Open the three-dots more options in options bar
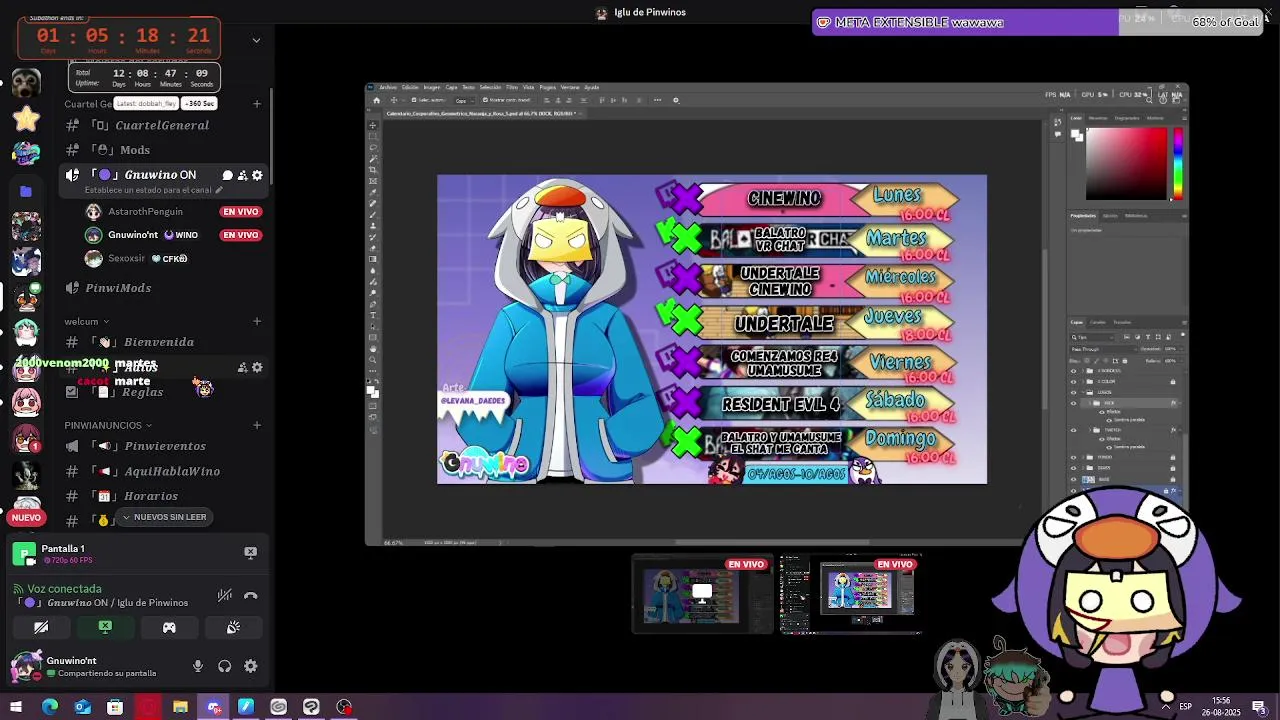This screenshot has width=1280, height=720. pos(657,100)
